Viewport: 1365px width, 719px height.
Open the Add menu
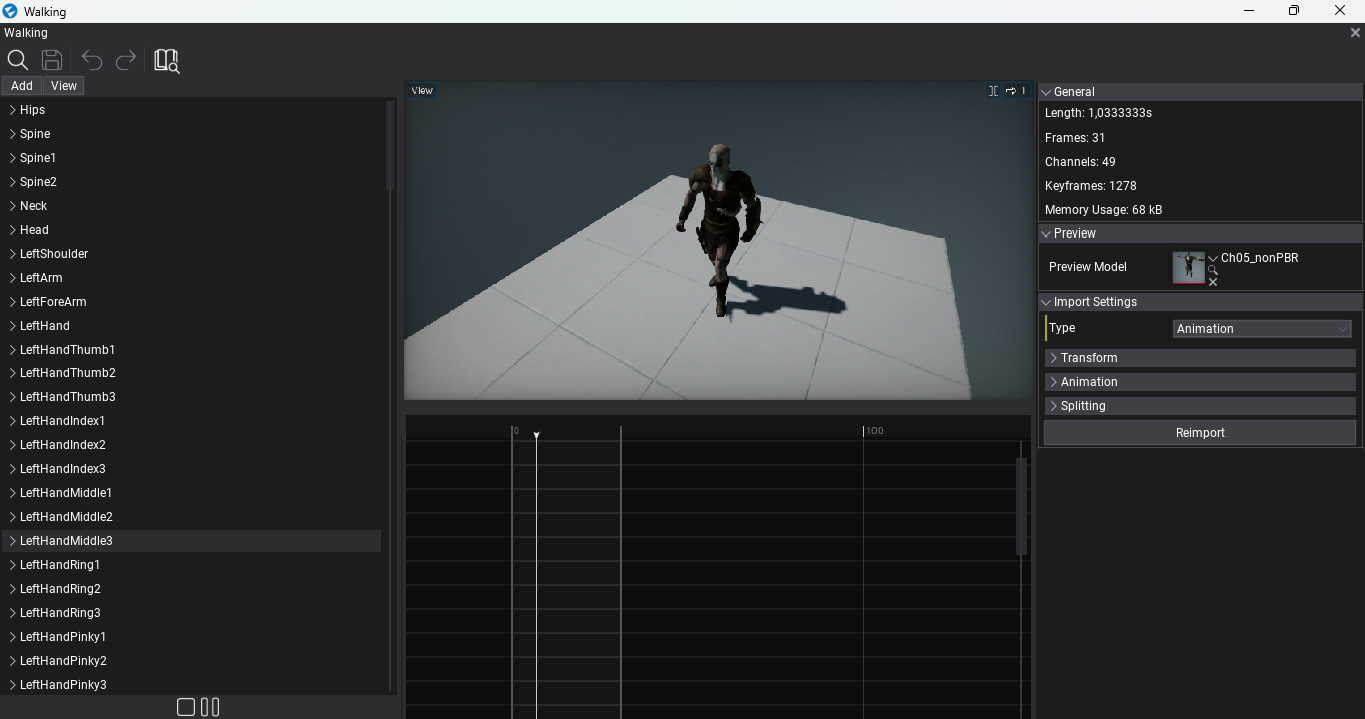pos(21,85)
